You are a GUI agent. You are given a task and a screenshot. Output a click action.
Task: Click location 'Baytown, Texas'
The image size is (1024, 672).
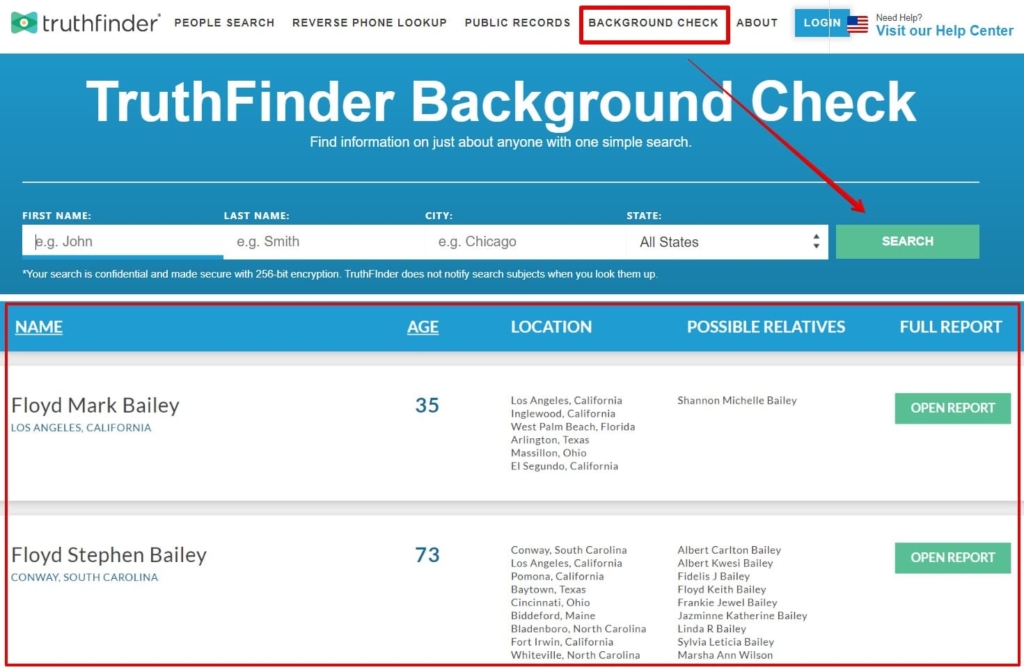pos(548,589)
